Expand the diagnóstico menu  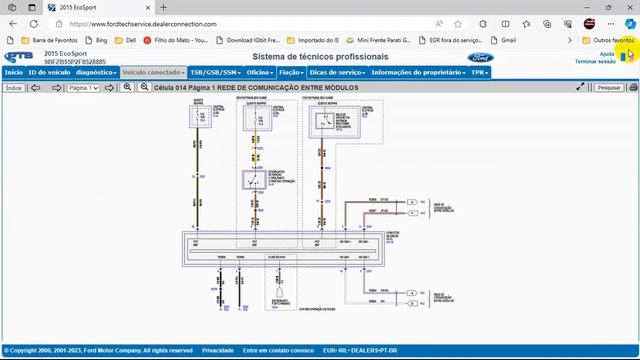(96, 72)
